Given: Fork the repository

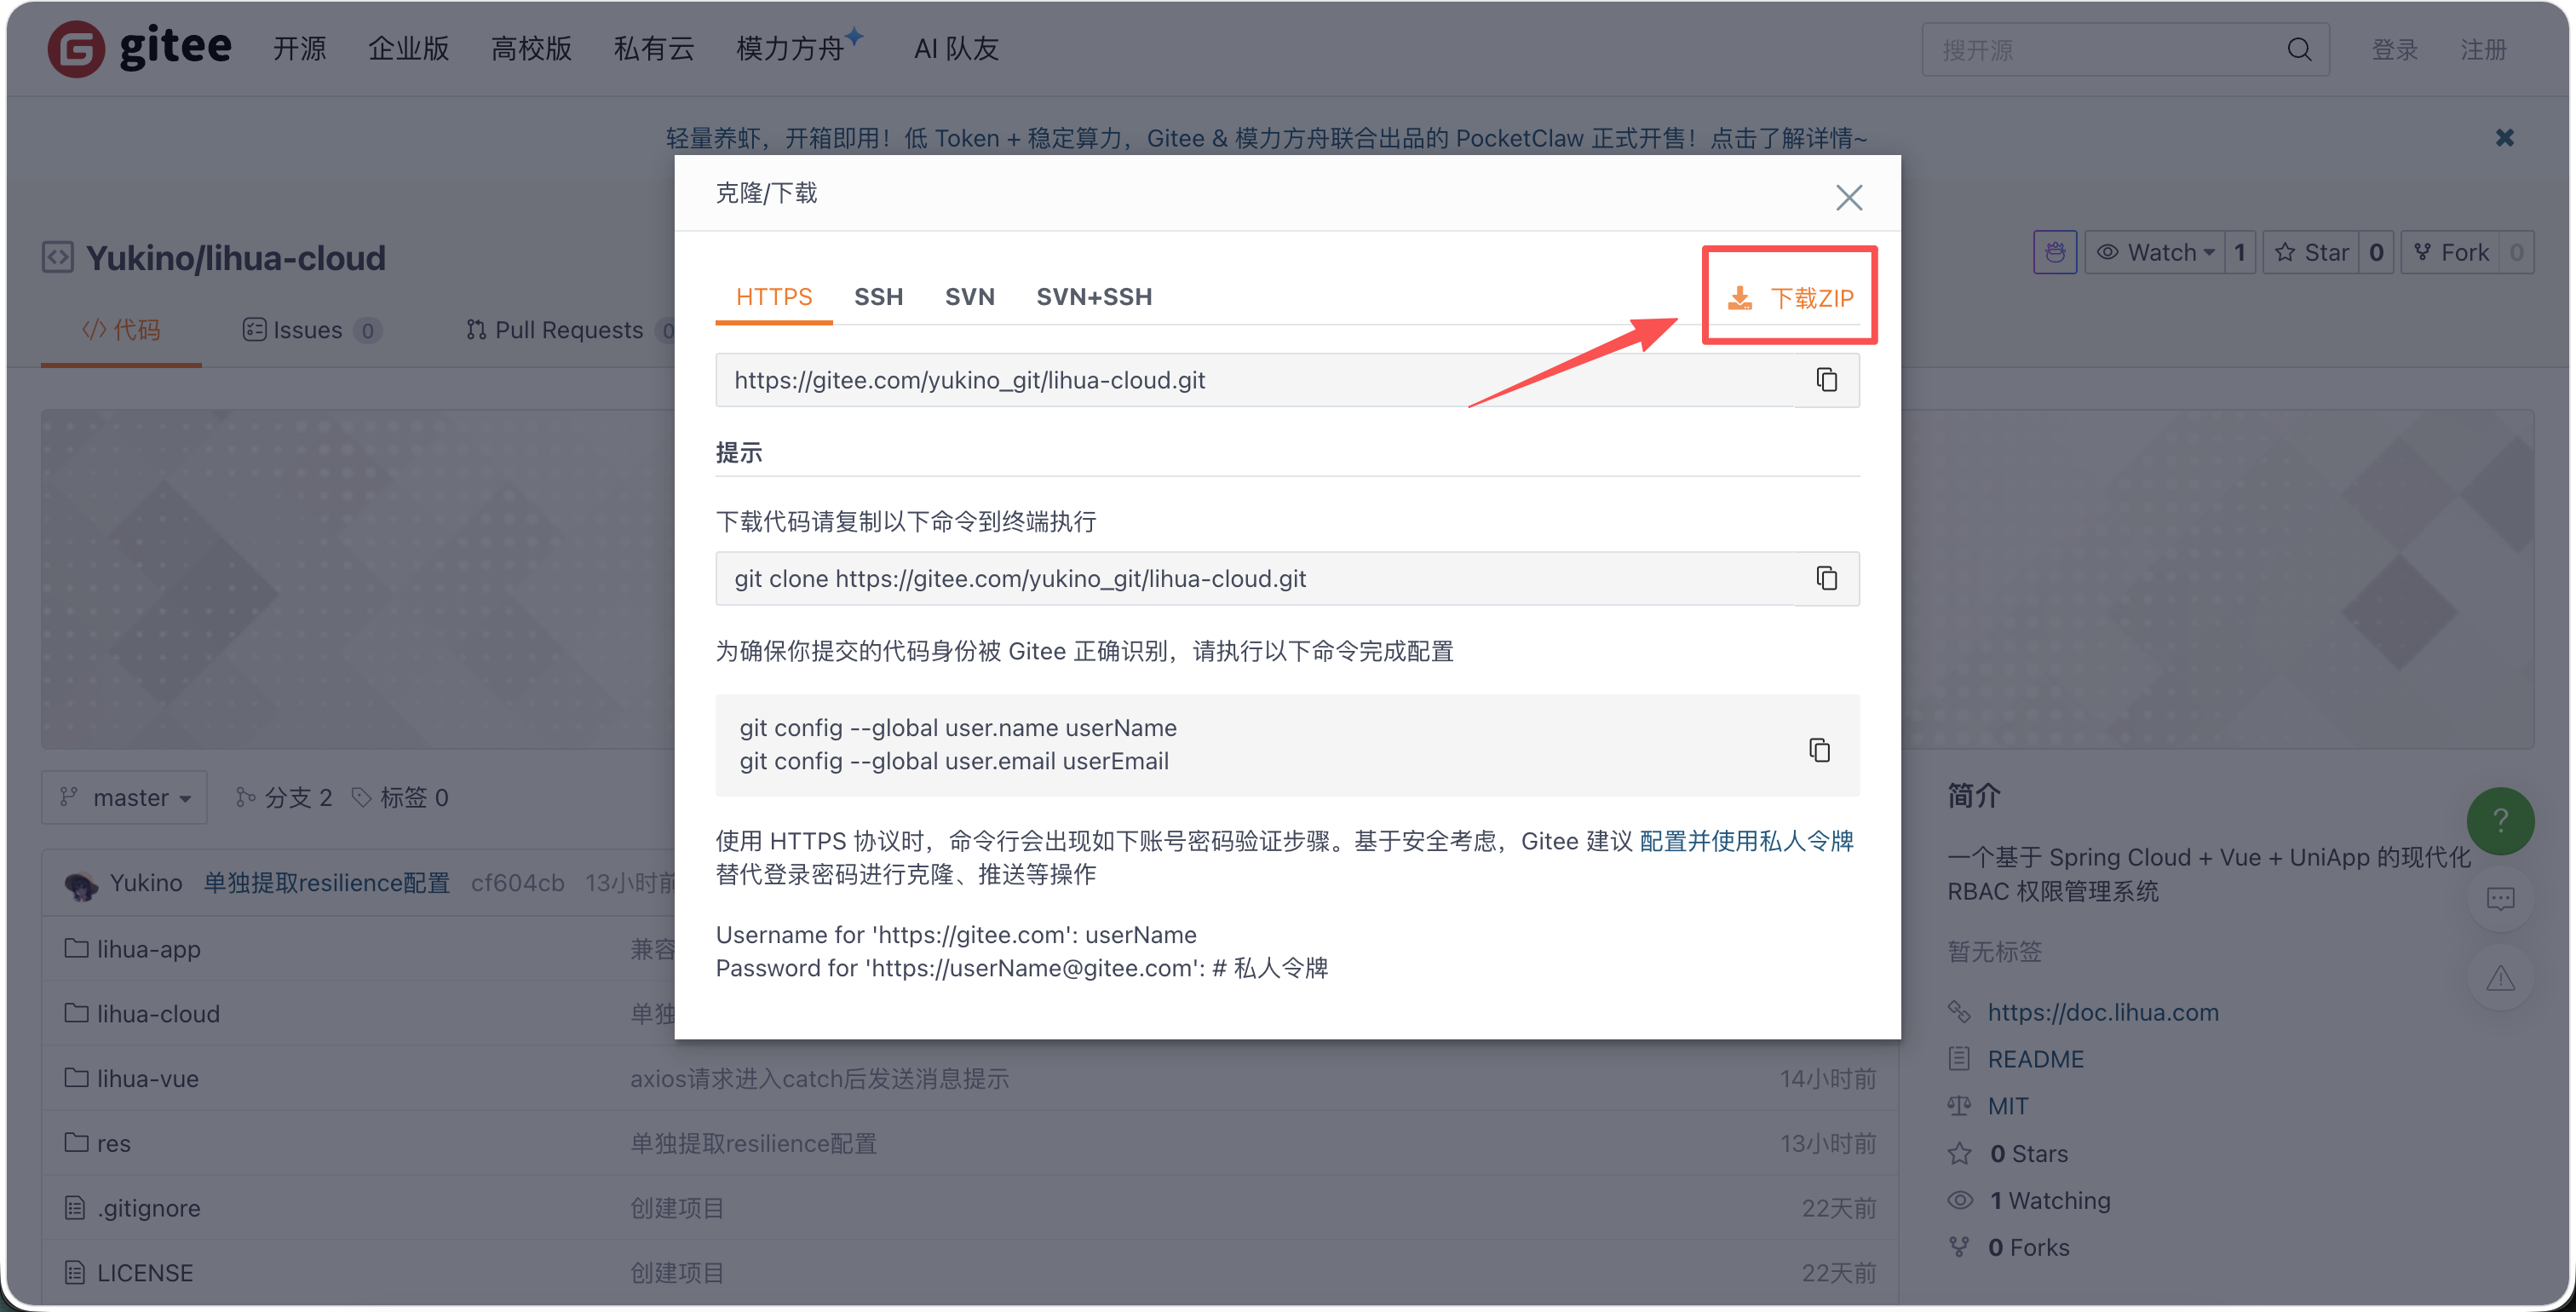Looking at the screenshot, I should (2450, 252).
